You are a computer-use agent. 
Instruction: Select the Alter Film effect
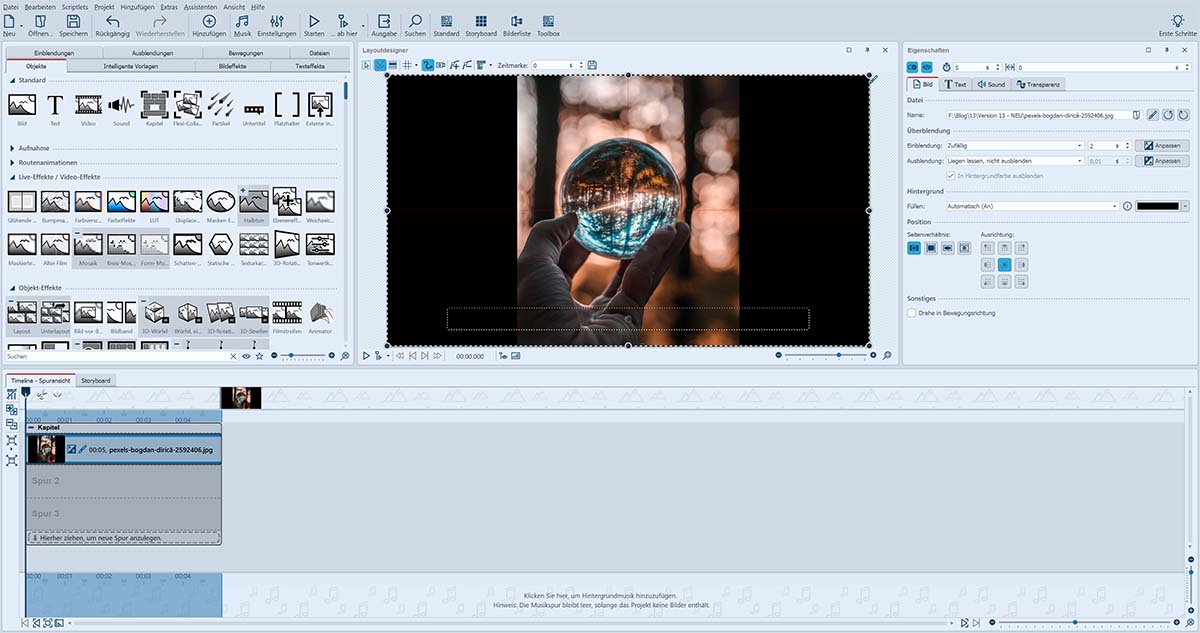55,246
